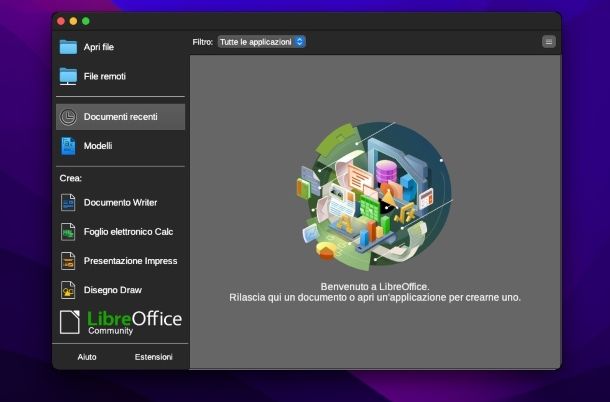Create a new Foglio elettronico Calc
This screenshot has height=402, width=610.
click(121, 232)
